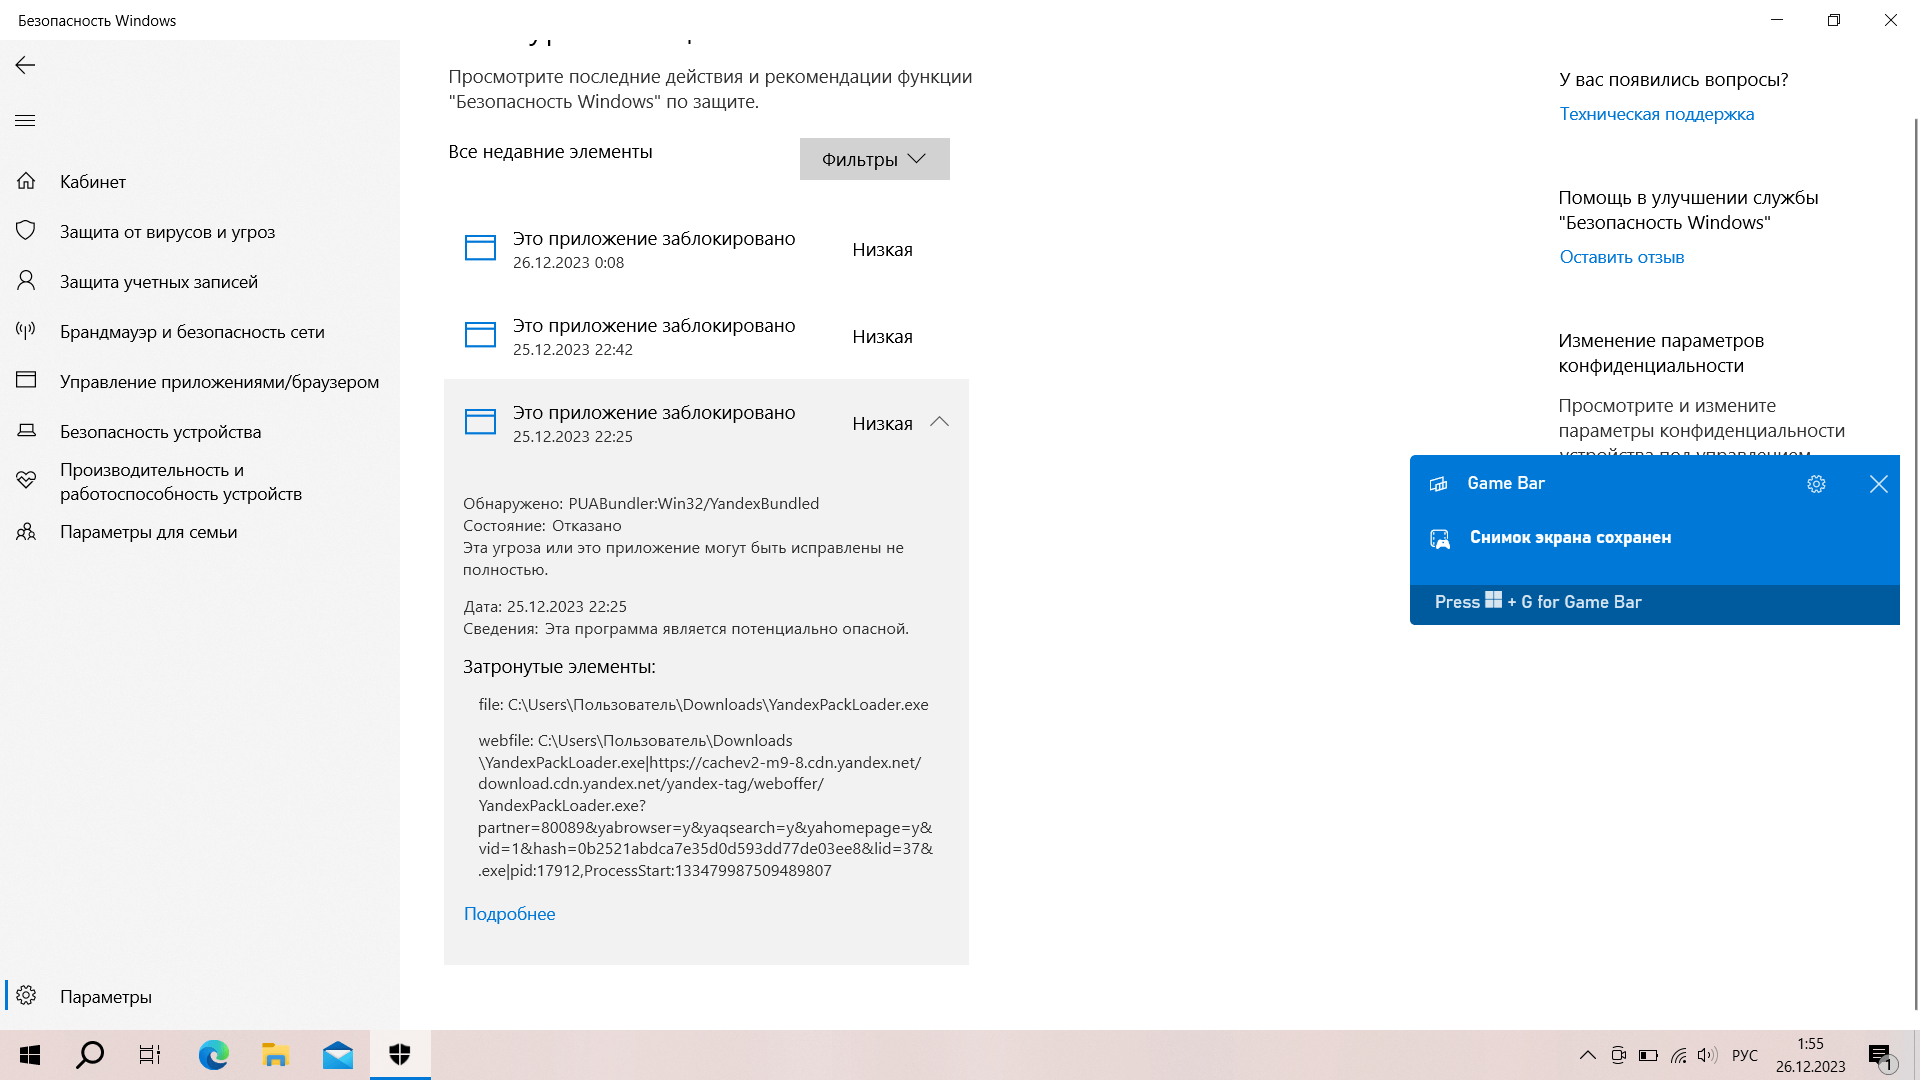The width and height of the screenshot is (1920, 1080).
Task: Launch Microsoft Edge from taskbar
Action: [x=213, y=1055]
